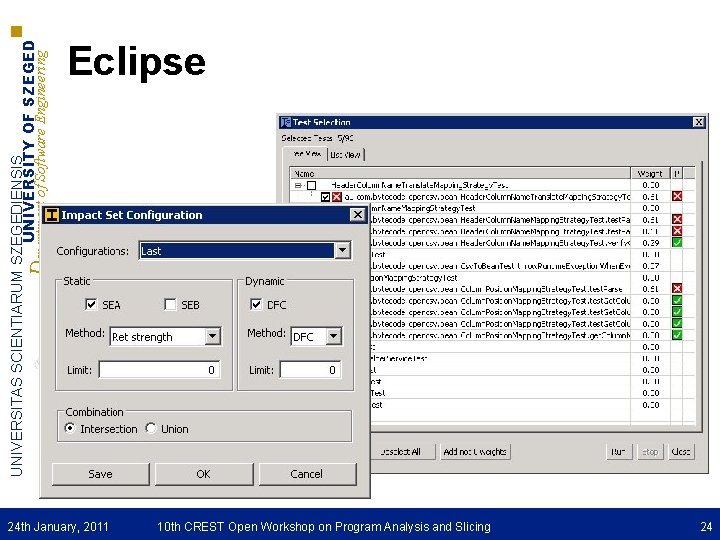This screenshot has height=540, width=720.
Task: Select the HeaderColumnNameTranslateMappingStrategyTest root row
Action: point(419,186)
